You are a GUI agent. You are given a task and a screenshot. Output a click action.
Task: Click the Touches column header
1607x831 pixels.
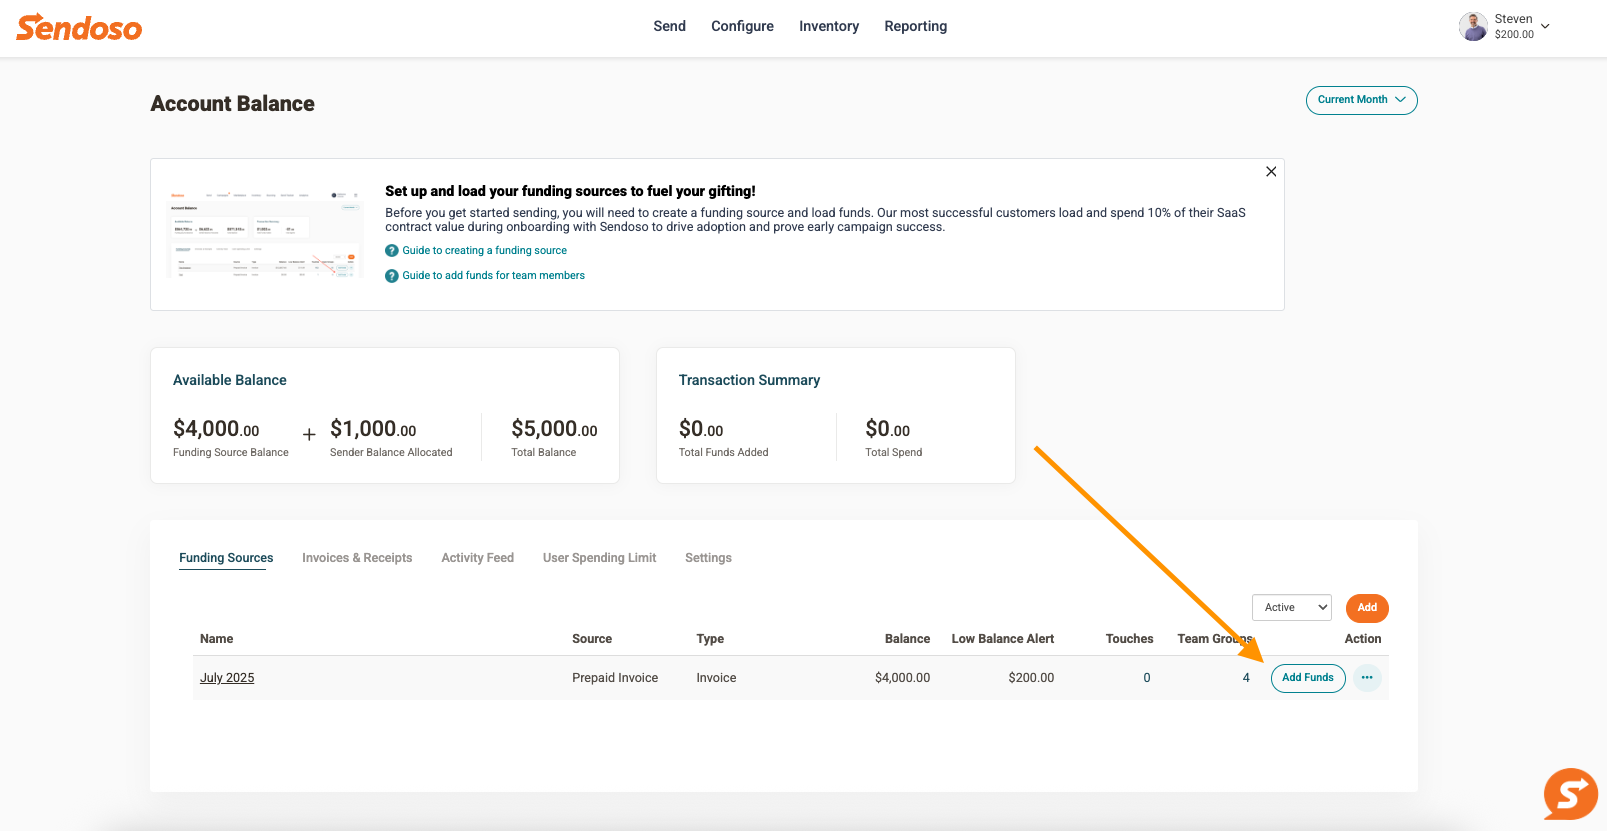click(x=1129, y=639)
